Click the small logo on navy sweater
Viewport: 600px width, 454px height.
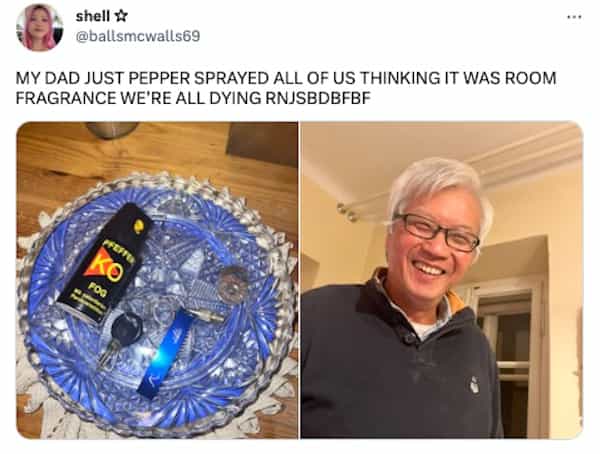click(474, 384)
